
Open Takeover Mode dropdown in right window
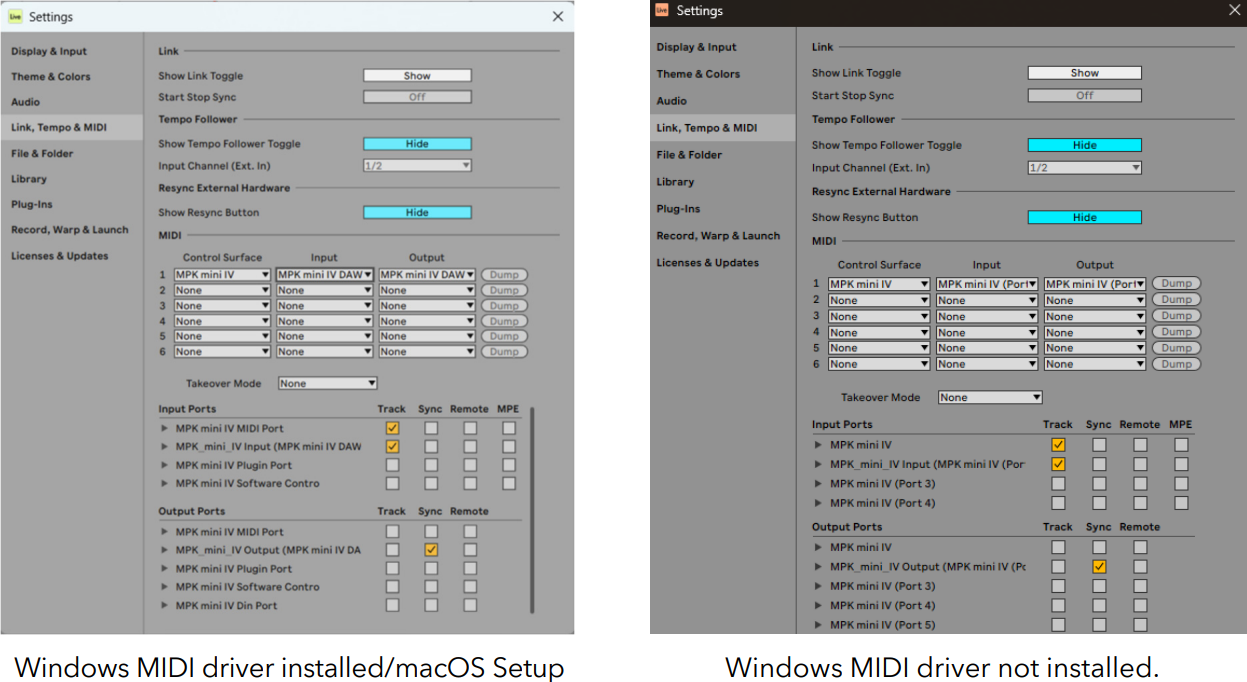(x=990, y=397)
